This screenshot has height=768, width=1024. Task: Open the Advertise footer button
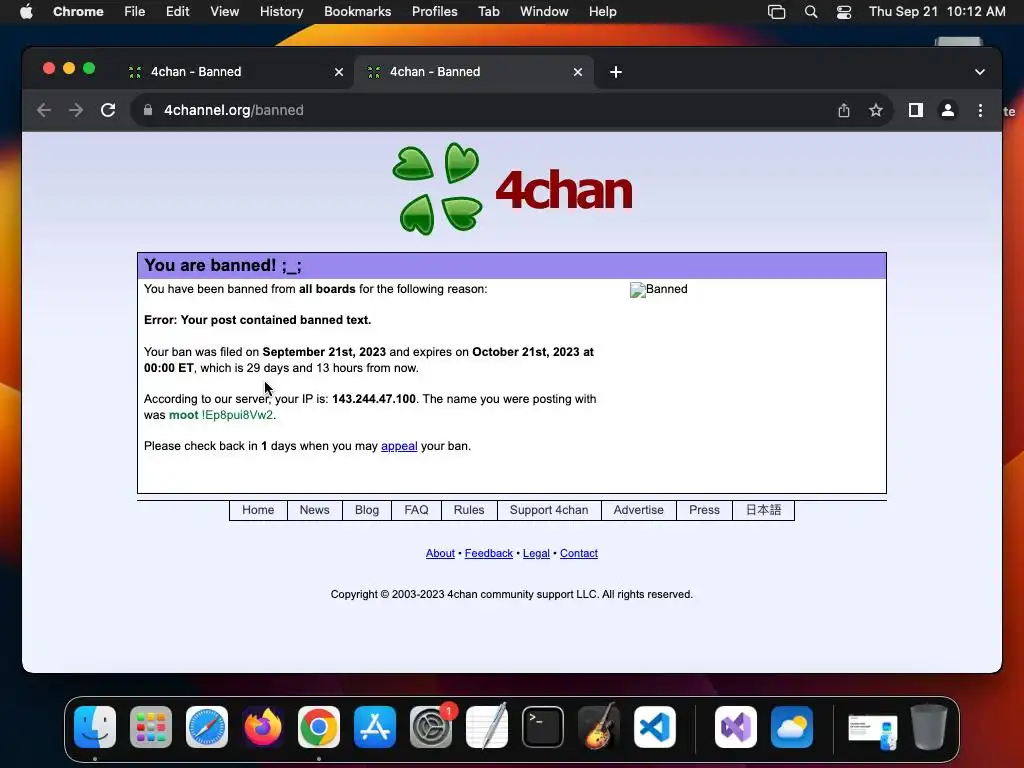pos(638,510)
